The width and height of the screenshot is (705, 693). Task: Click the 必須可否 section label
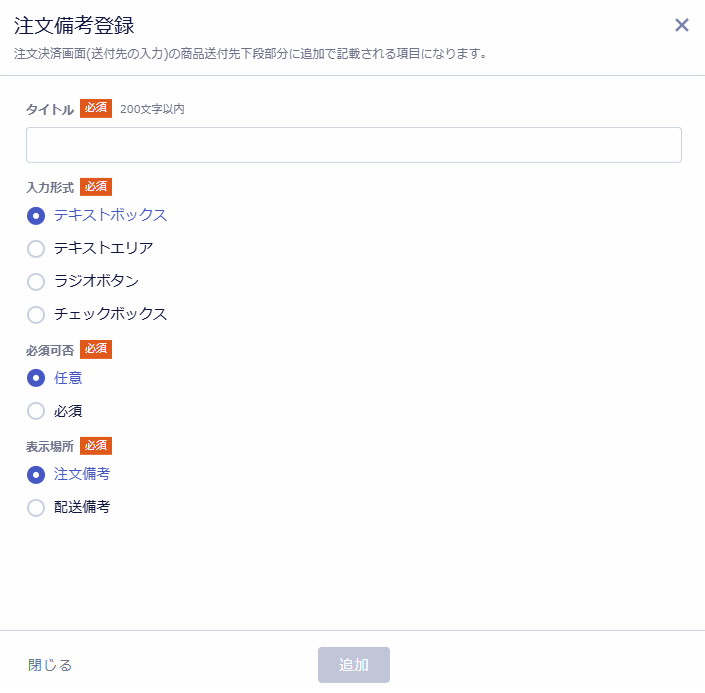(50, 350)
